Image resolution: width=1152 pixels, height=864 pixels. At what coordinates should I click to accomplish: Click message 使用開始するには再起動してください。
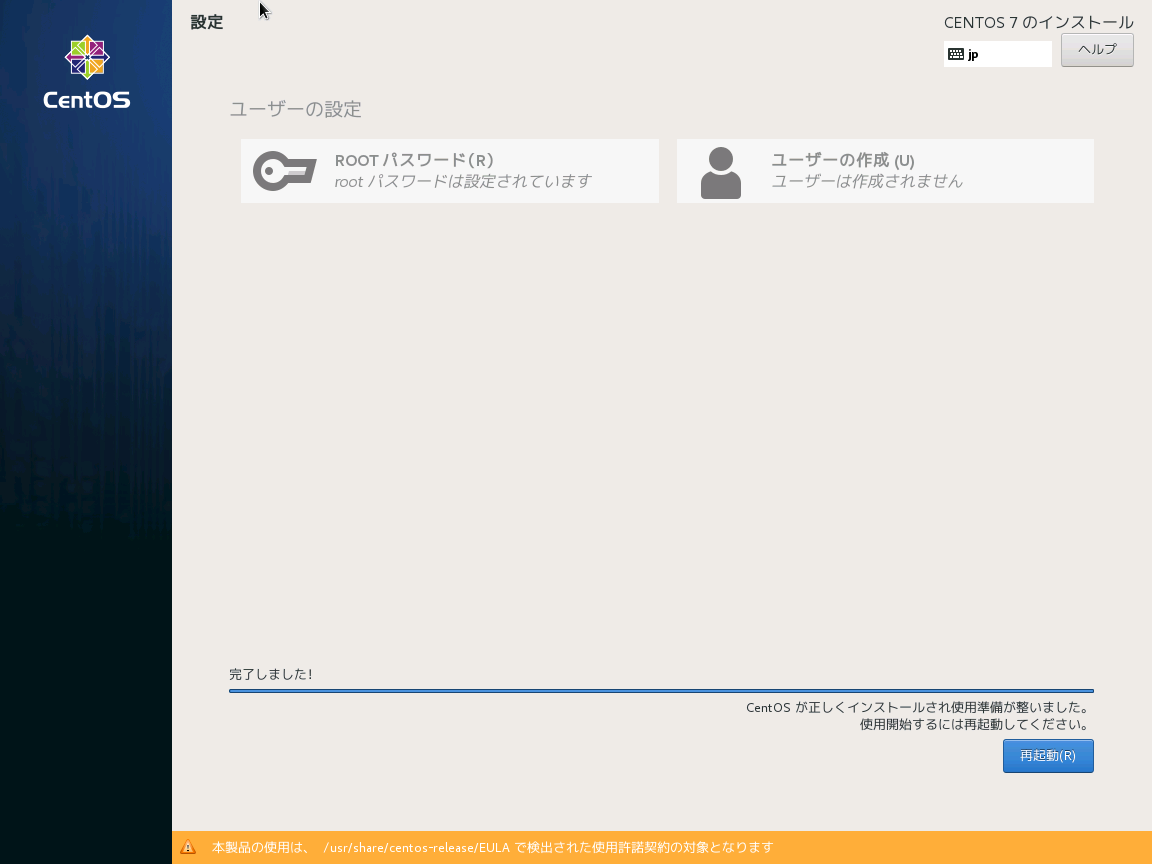coord(974,724)
